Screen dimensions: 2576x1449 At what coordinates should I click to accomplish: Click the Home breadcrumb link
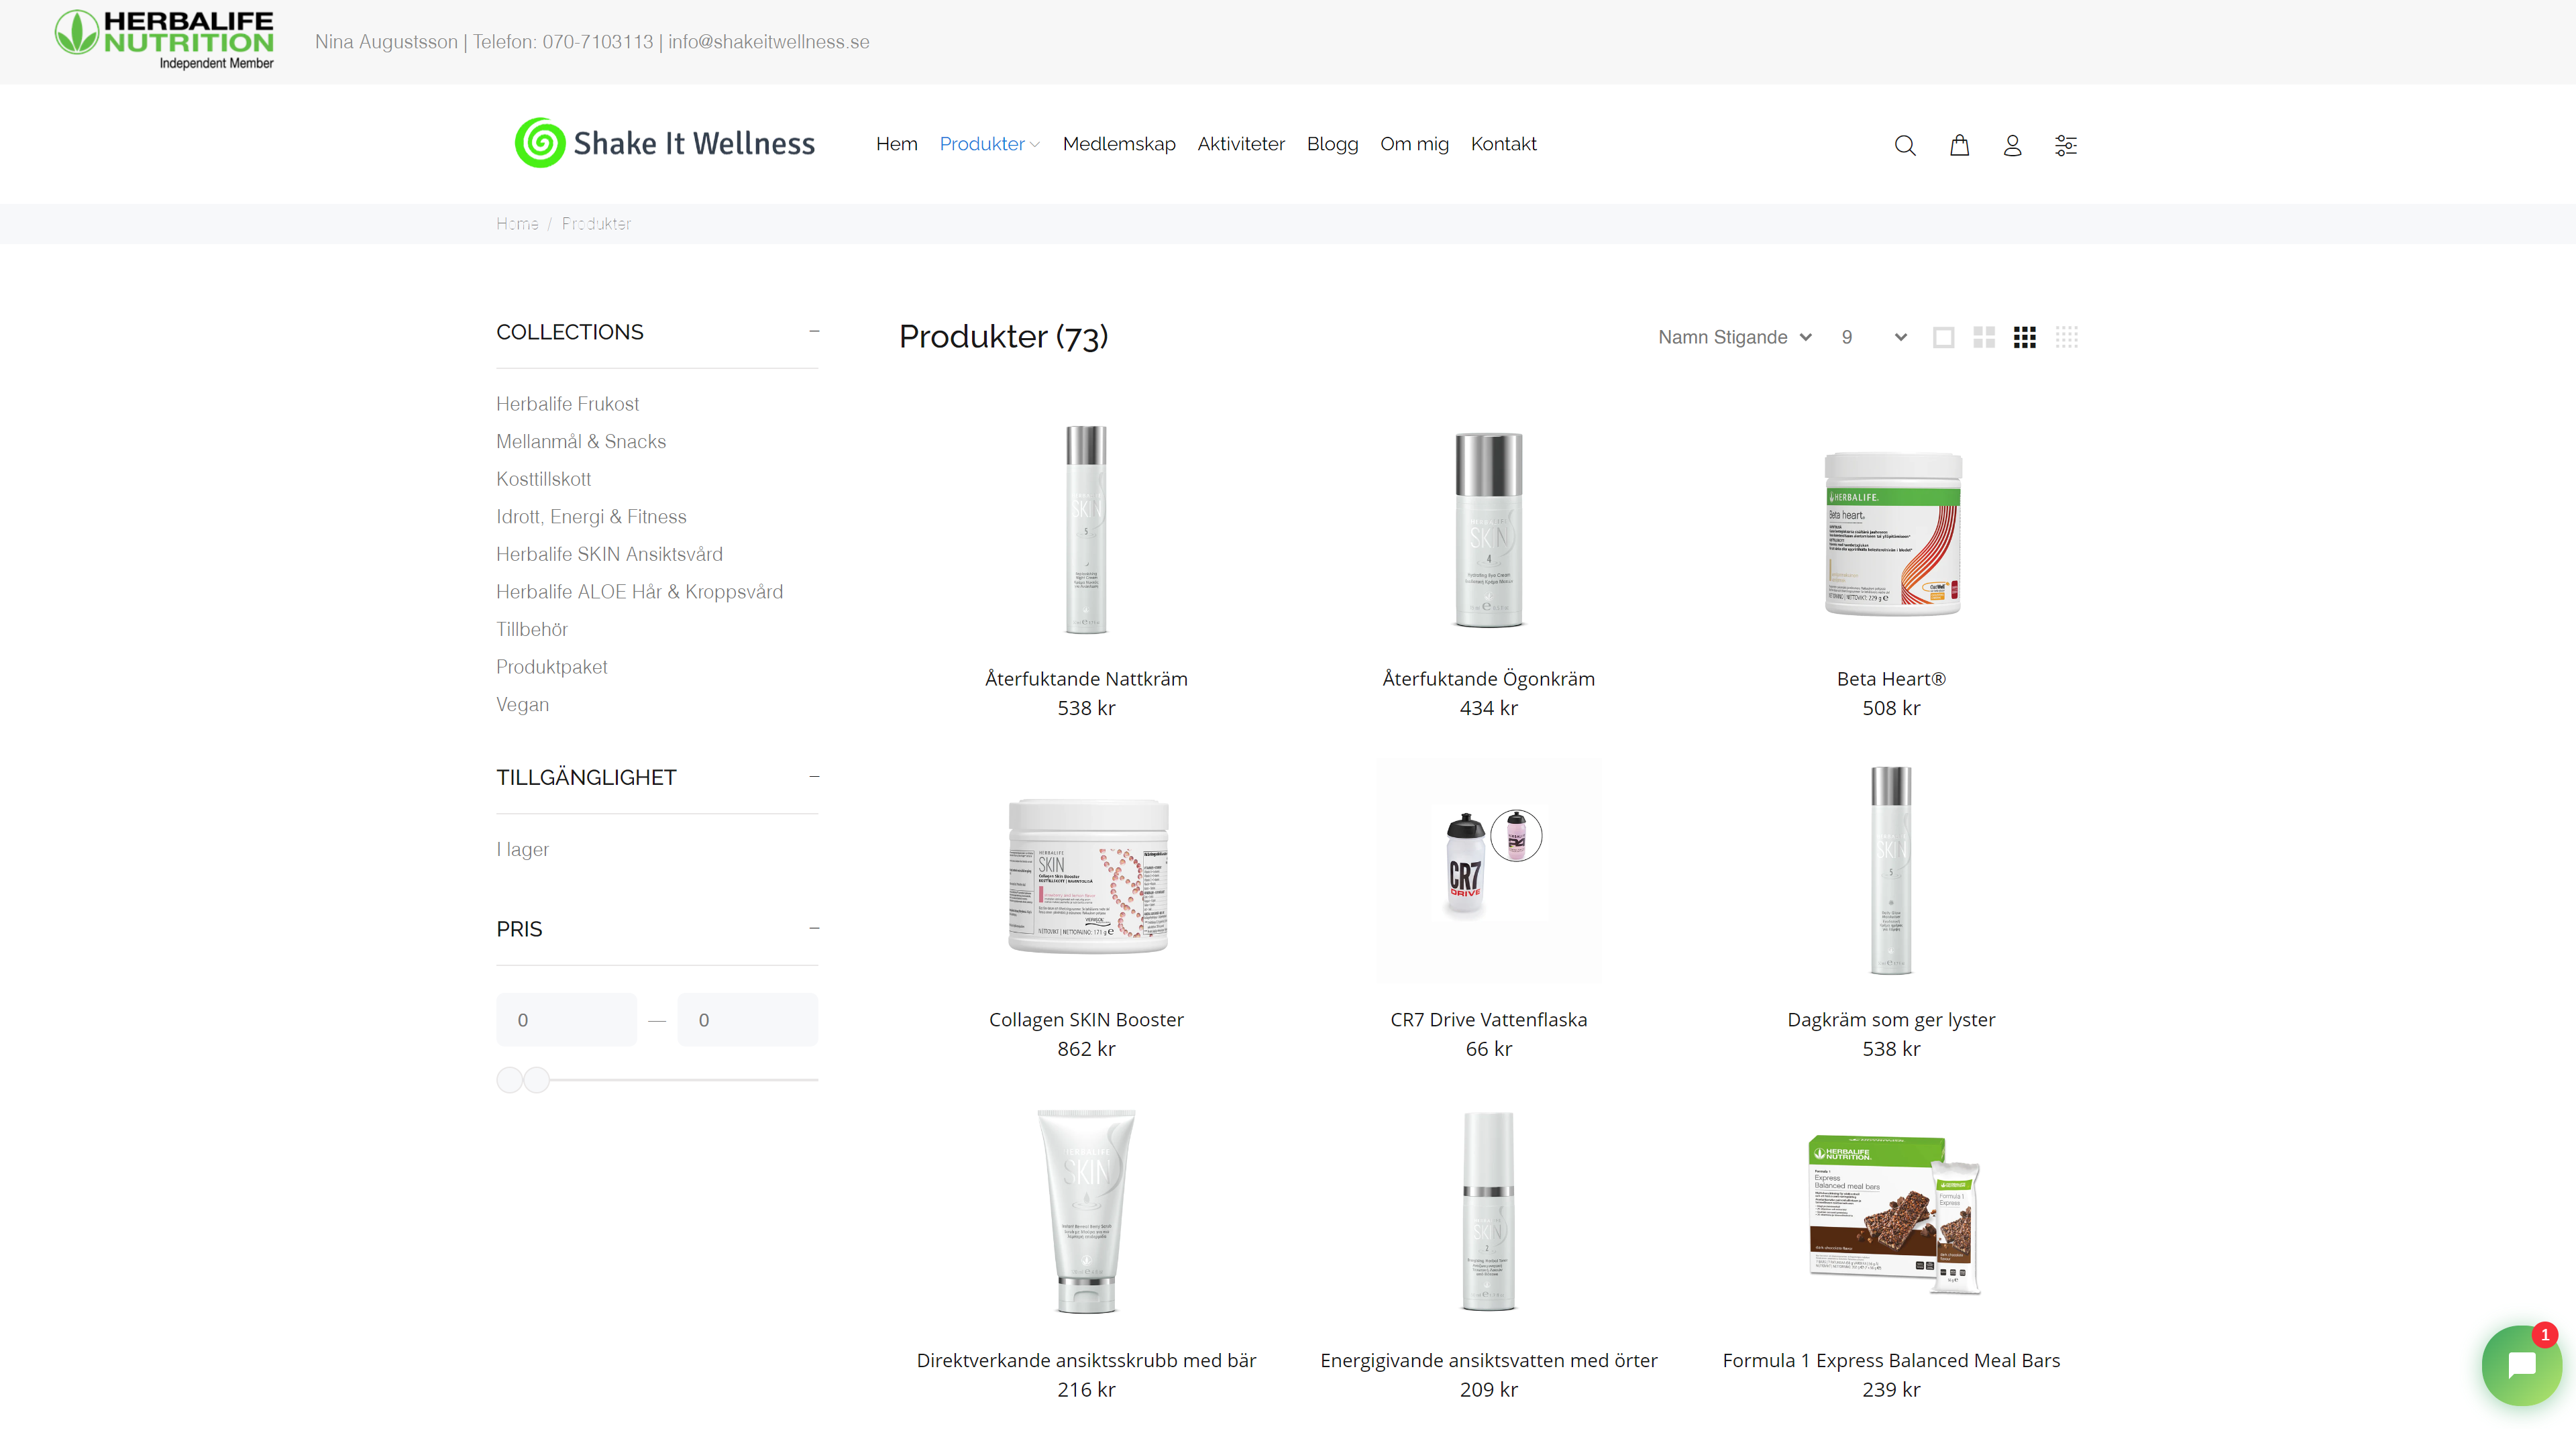coord(517,224)
